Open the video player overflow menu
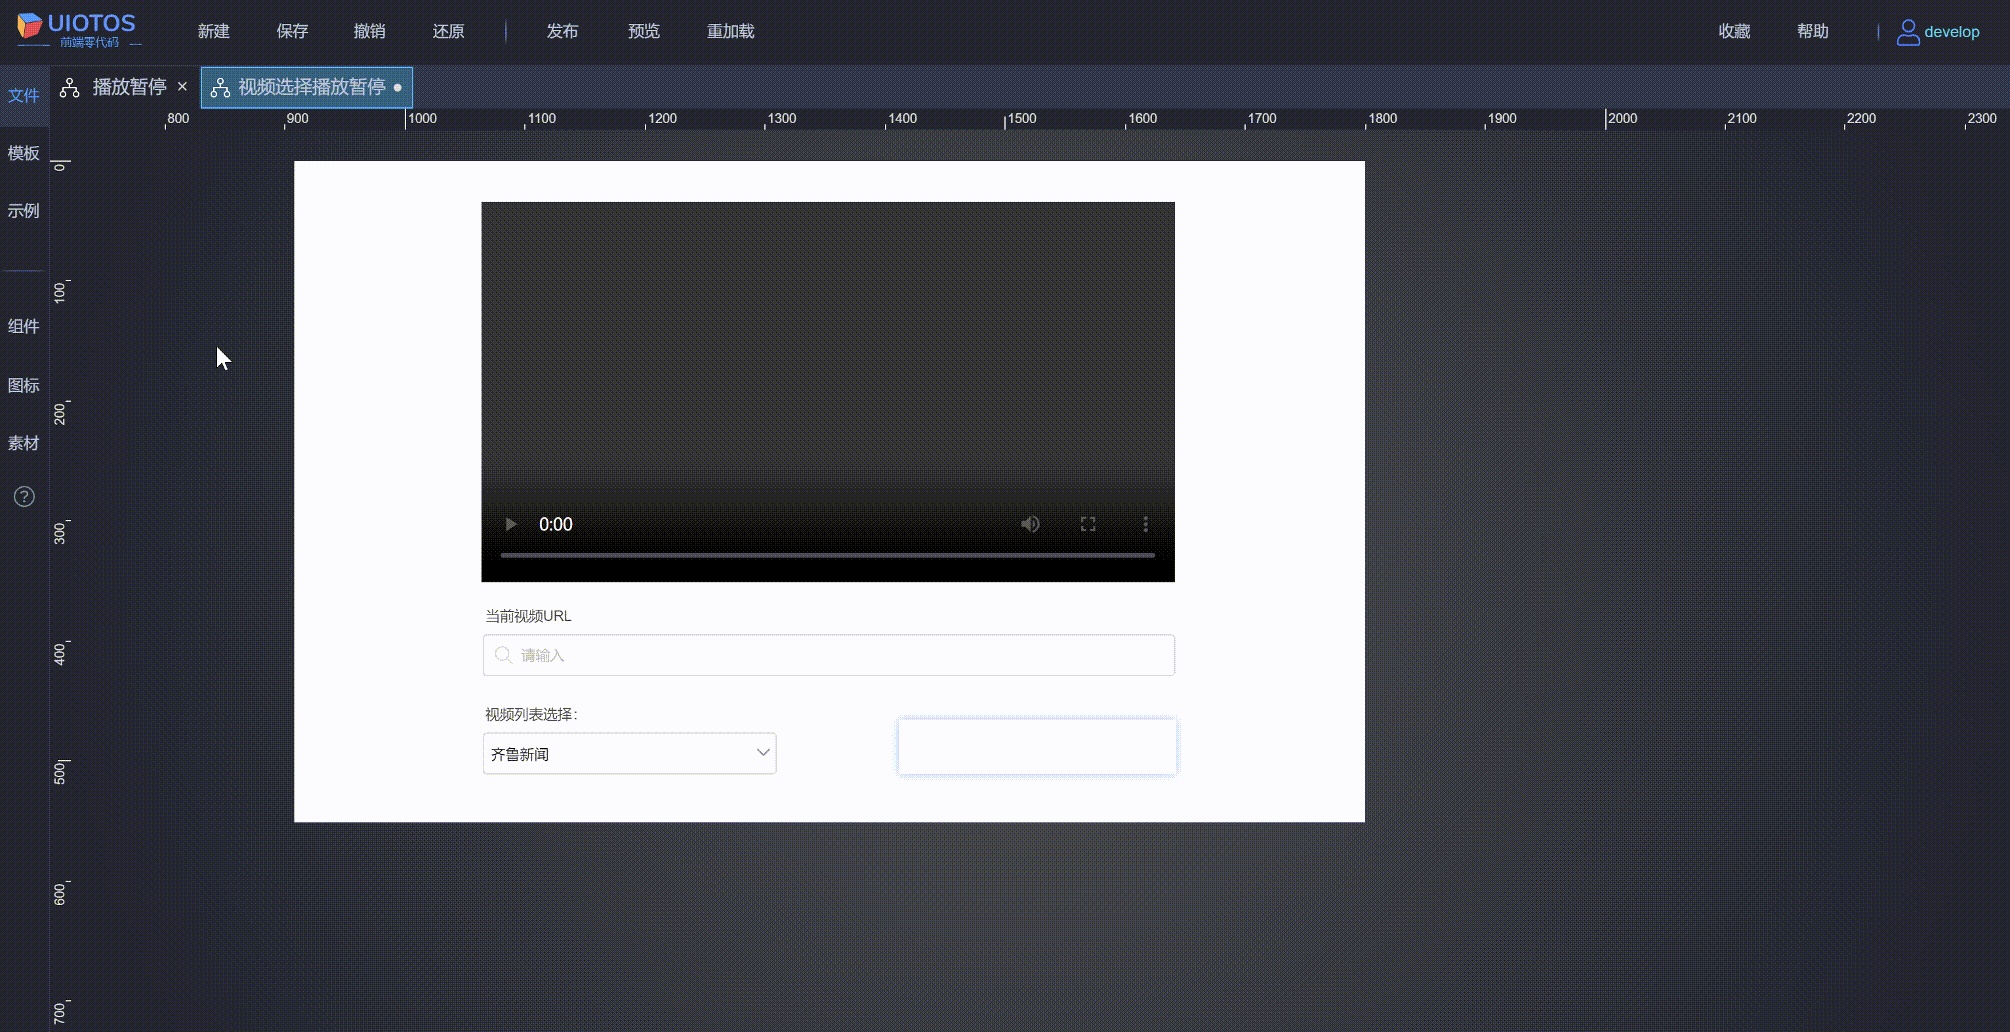 (x=1146, y=523)
